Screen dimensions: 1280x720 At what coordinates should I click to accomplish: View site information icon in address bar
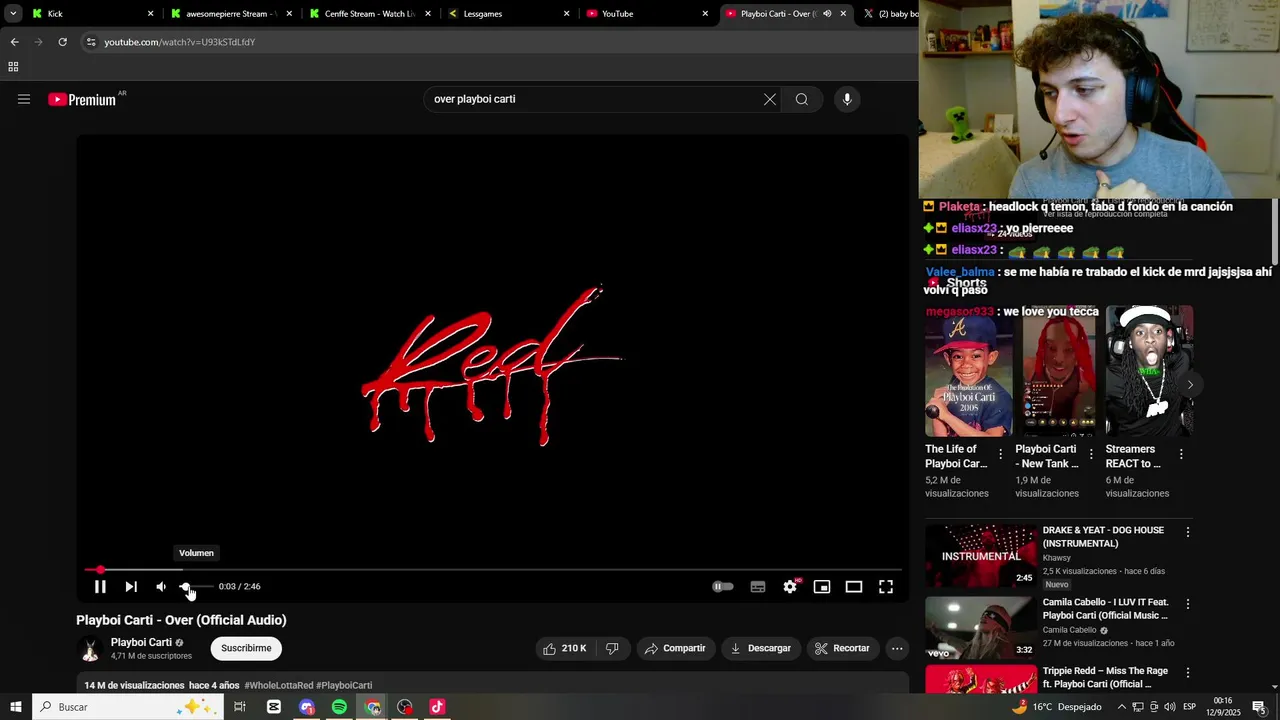[91, 42]
